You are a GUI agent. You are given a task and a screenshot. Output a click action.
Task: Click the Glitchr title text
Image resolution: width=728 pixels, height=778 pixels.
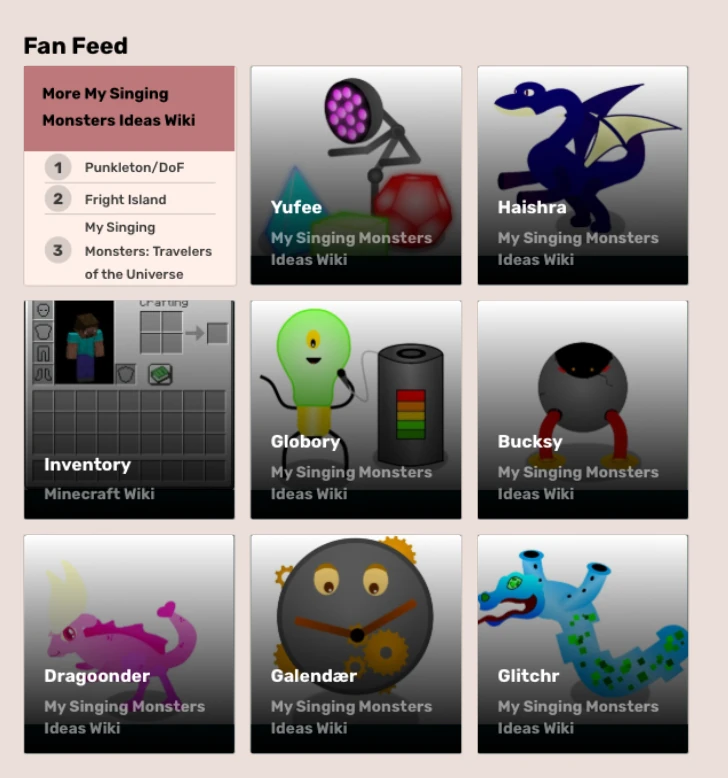click(x=529, y=675)
